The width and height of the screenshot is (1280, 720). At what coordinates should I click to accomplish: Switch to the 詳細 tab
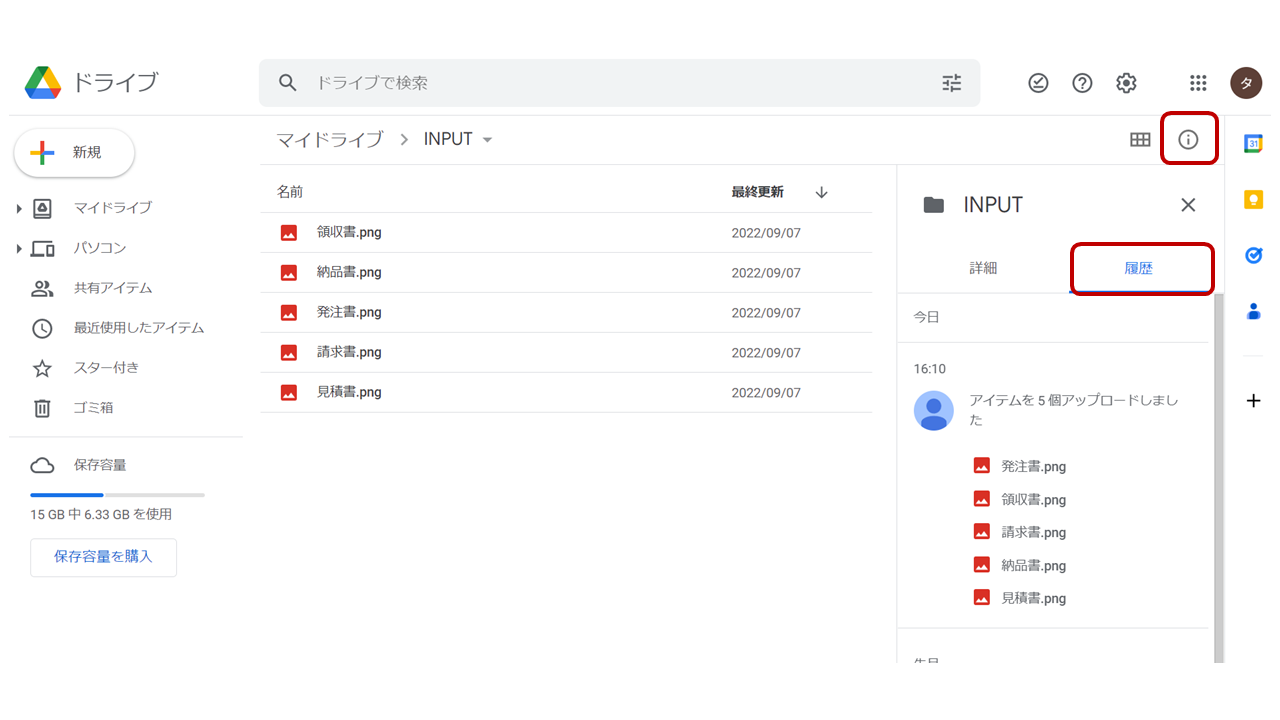point(983,268)
